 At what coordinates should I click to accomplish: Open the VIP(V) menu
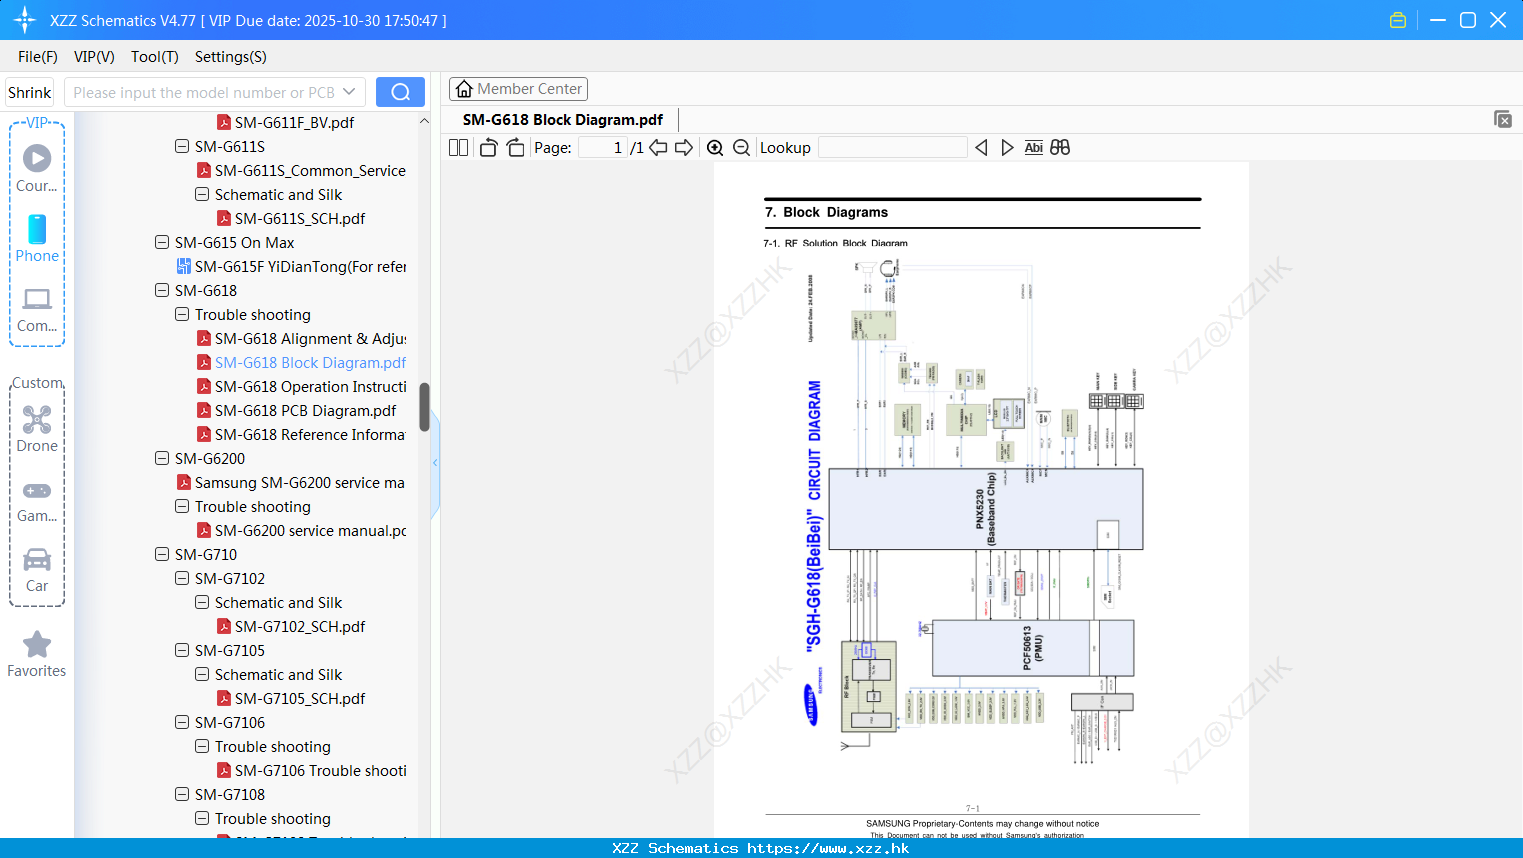tap(94, 56)
